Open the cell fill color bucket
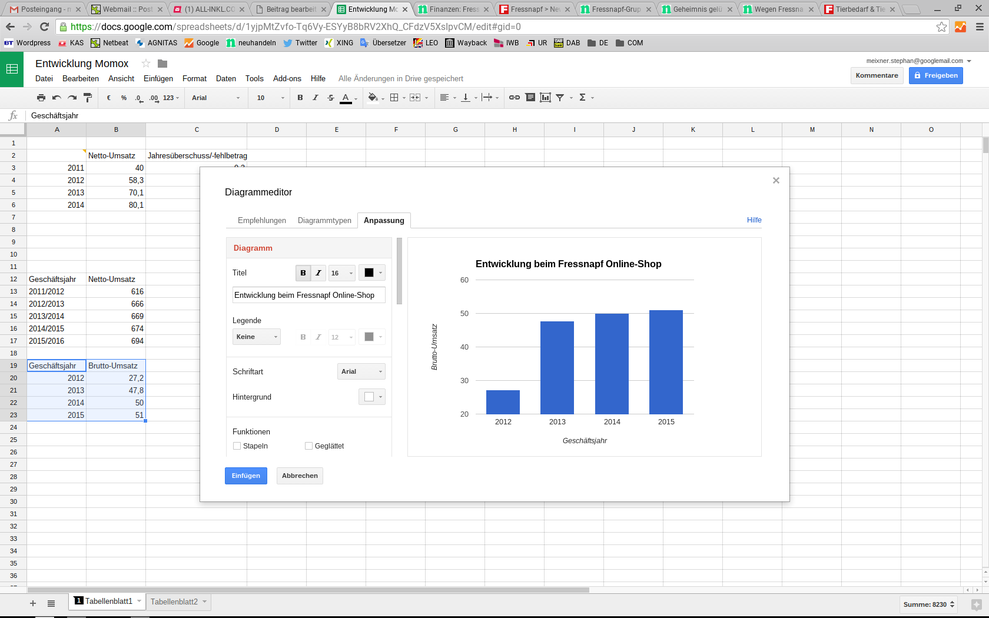 373,98
